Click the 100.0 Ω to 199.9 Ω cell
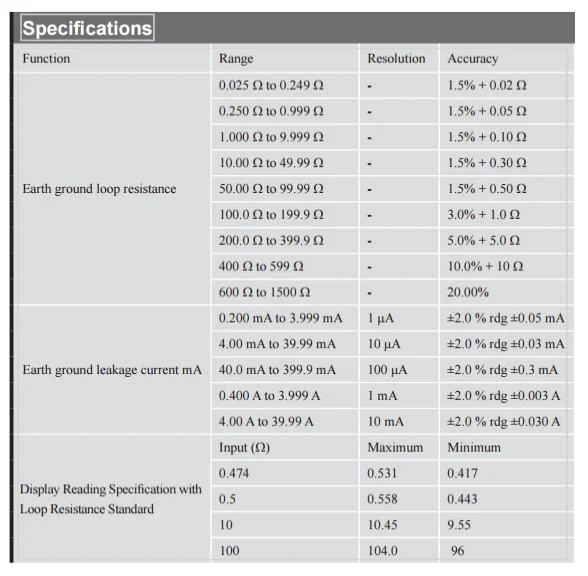 pyautogui.click(x=285, y=215)
